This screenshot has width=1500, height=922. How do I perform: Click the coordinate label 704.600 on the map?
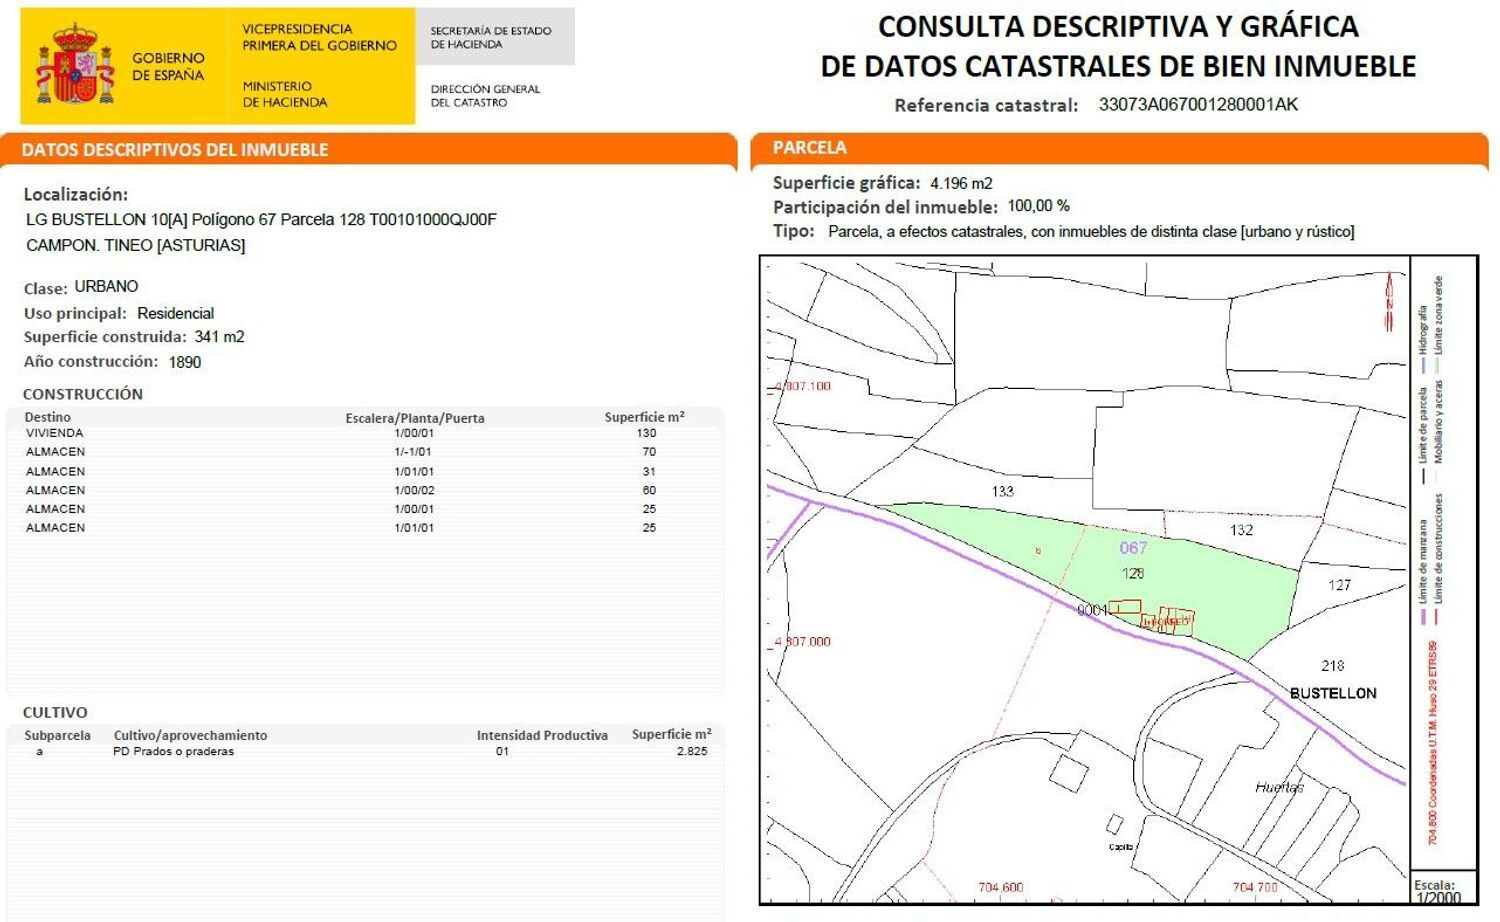click(1003, 885)
